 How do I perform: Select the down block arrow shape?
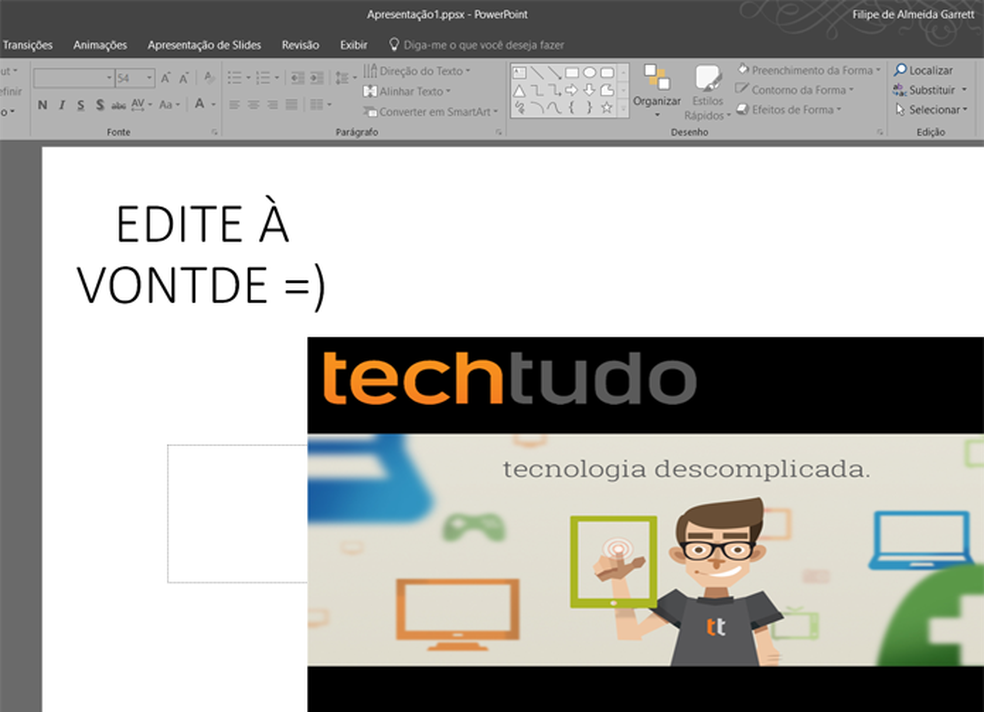click(589, 90)
